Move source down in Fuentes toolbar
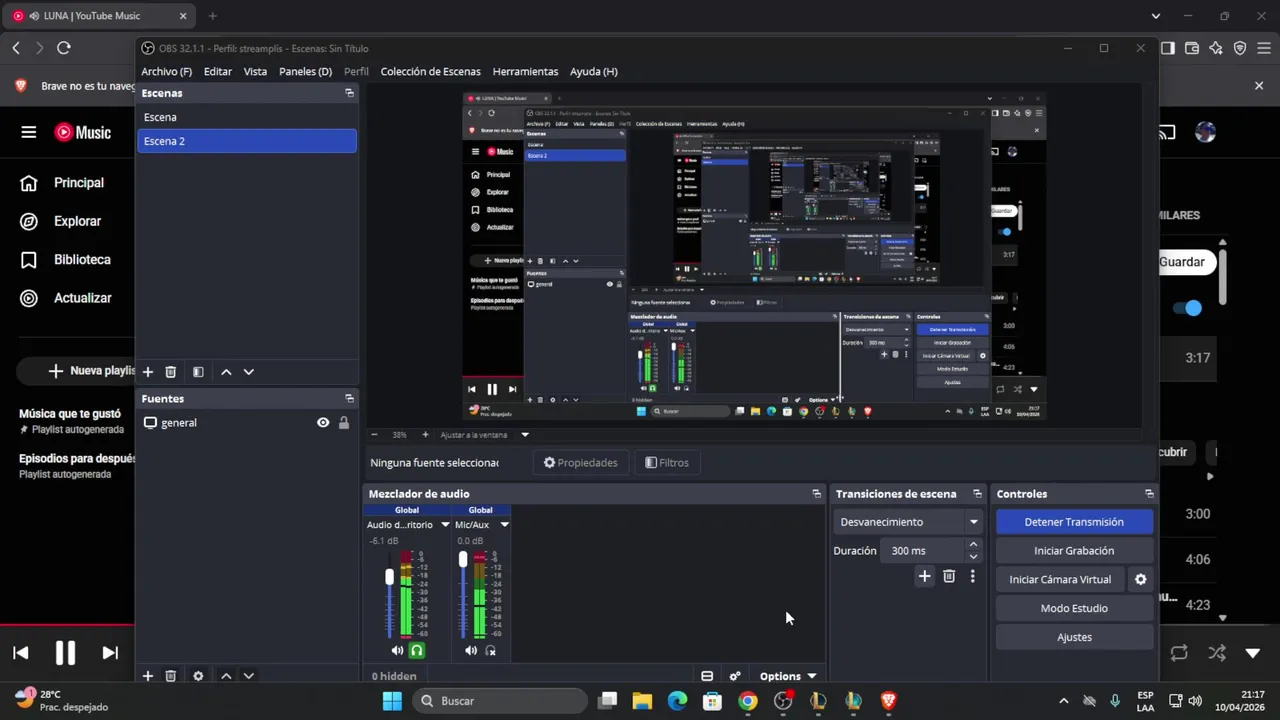 [249, 676]
